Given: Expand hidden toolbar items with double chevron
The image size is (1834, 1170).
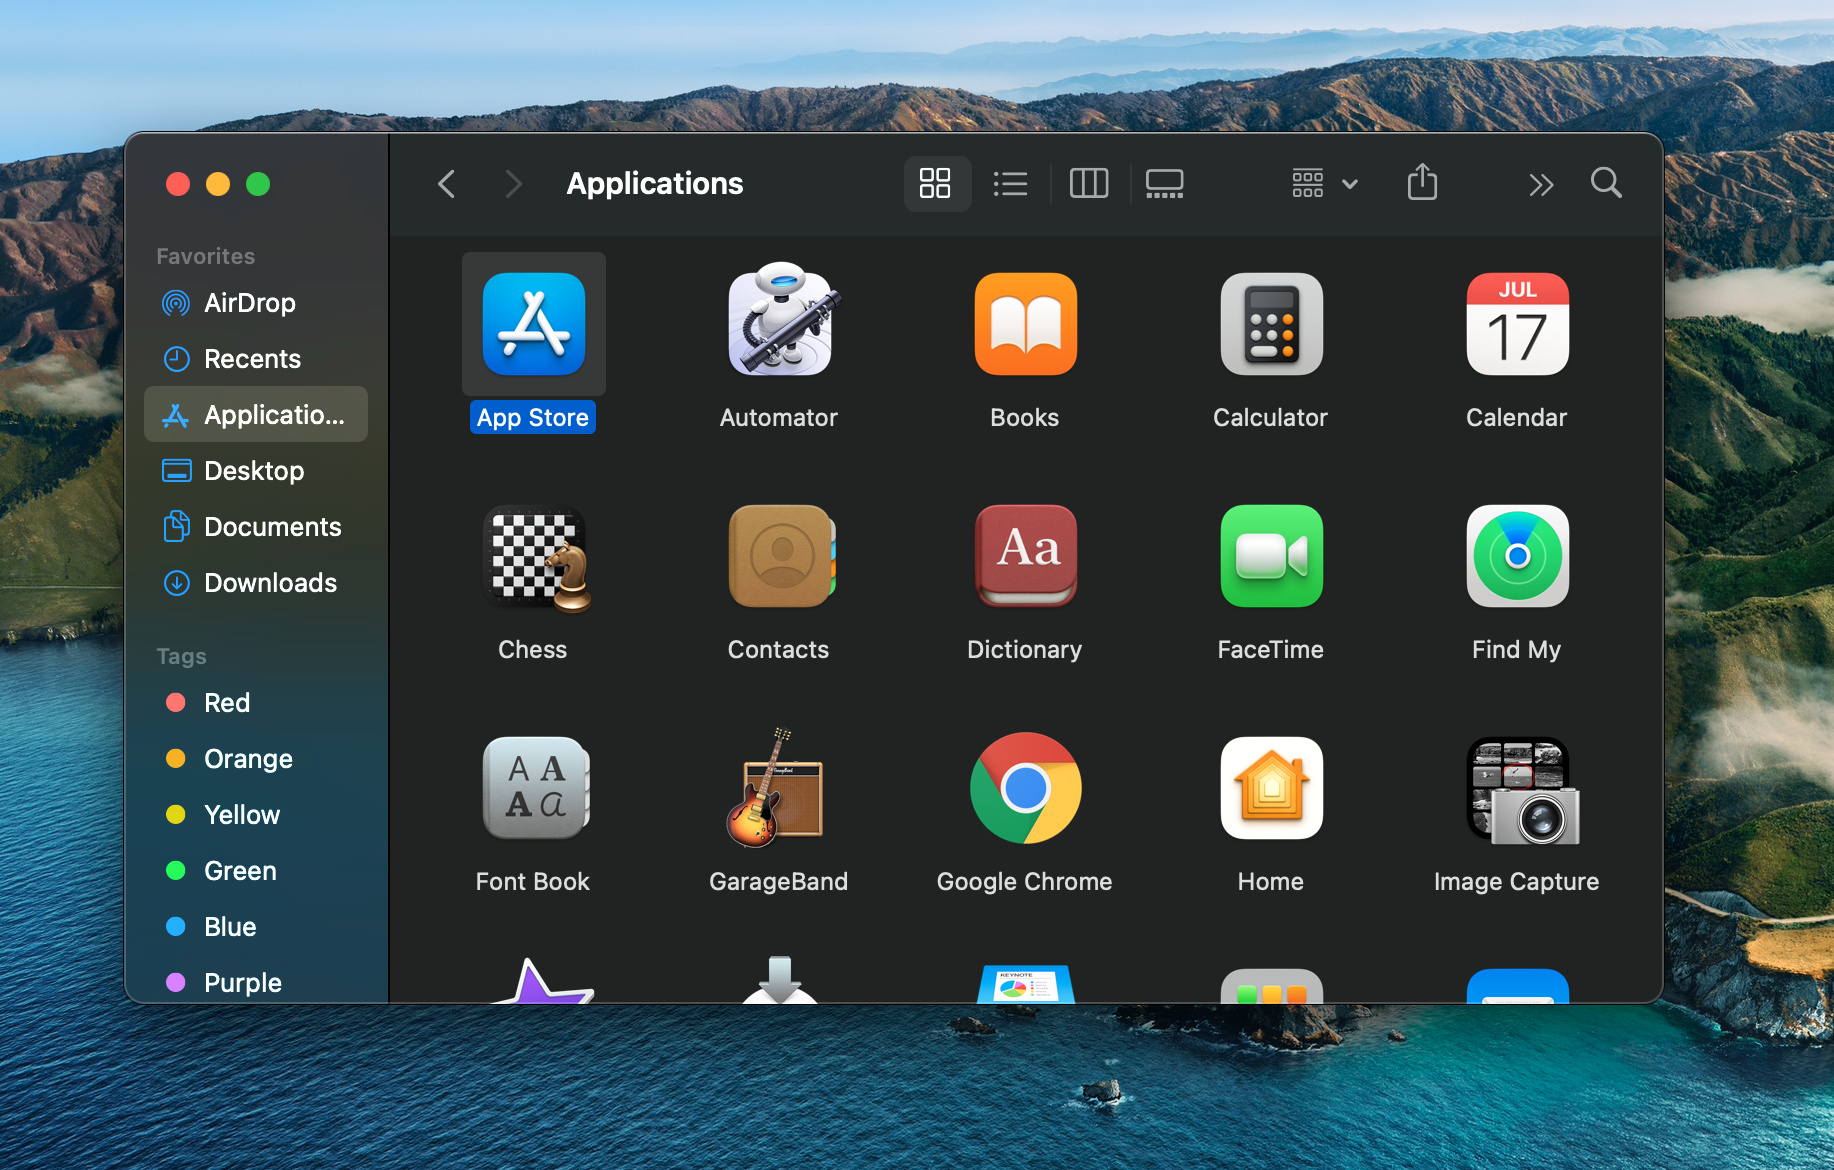Looking at the screenshot, I should point(1540,184).
